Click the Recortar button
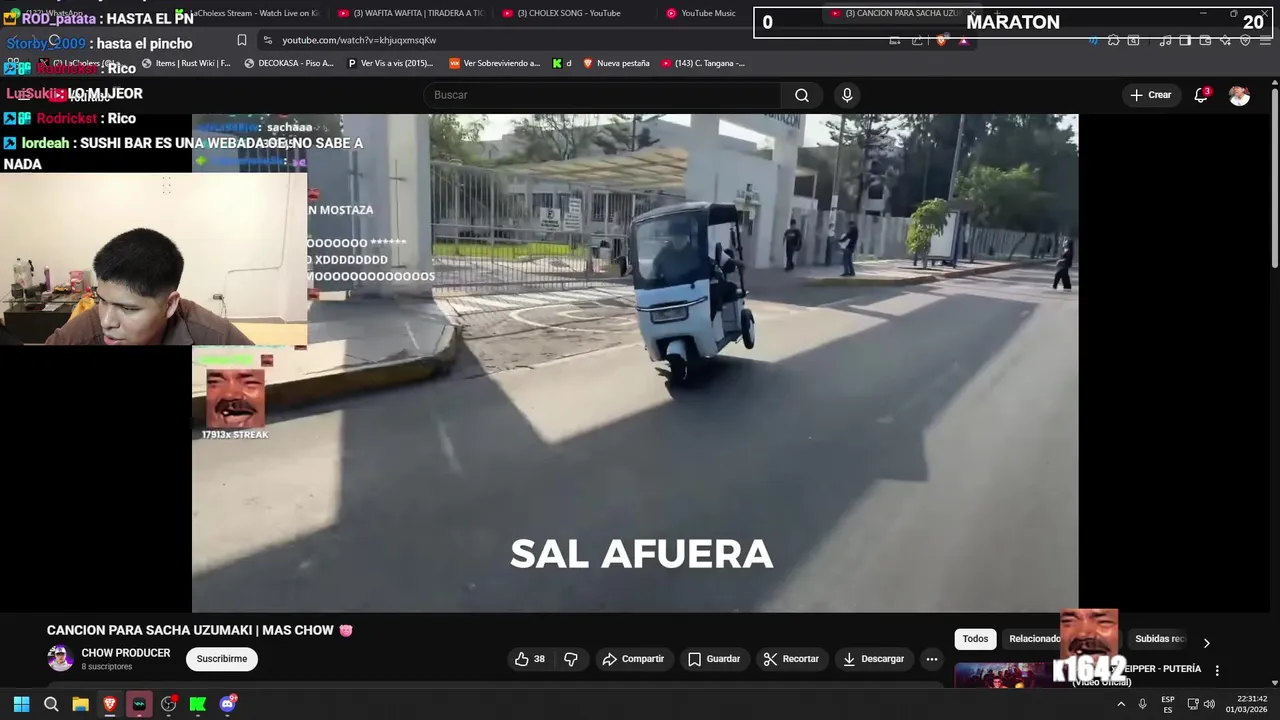The height and width of the screenshot is (720, 1280). 791,659
